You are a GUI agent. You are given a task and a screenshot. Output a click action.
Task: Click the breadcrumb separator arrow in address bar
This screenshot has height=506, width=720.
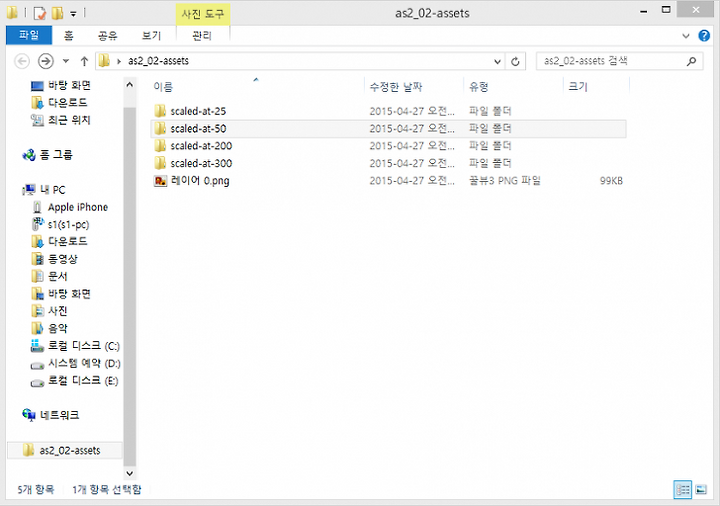click(x=119, y=62)
